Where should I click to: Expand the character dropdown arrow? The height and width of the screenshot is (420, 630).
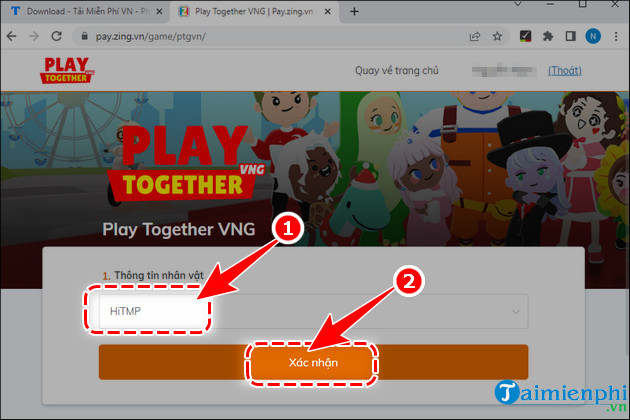coord(516,312)
